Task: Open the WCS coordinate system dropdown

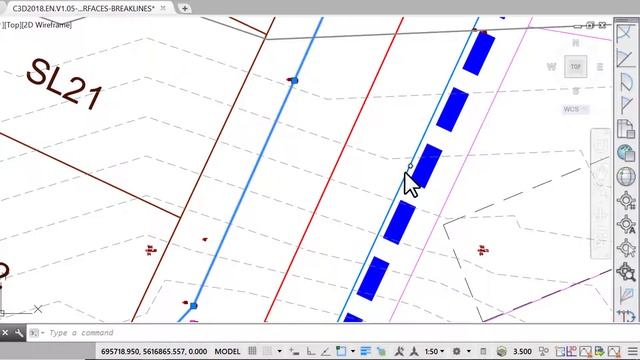Action: point(575,109)
